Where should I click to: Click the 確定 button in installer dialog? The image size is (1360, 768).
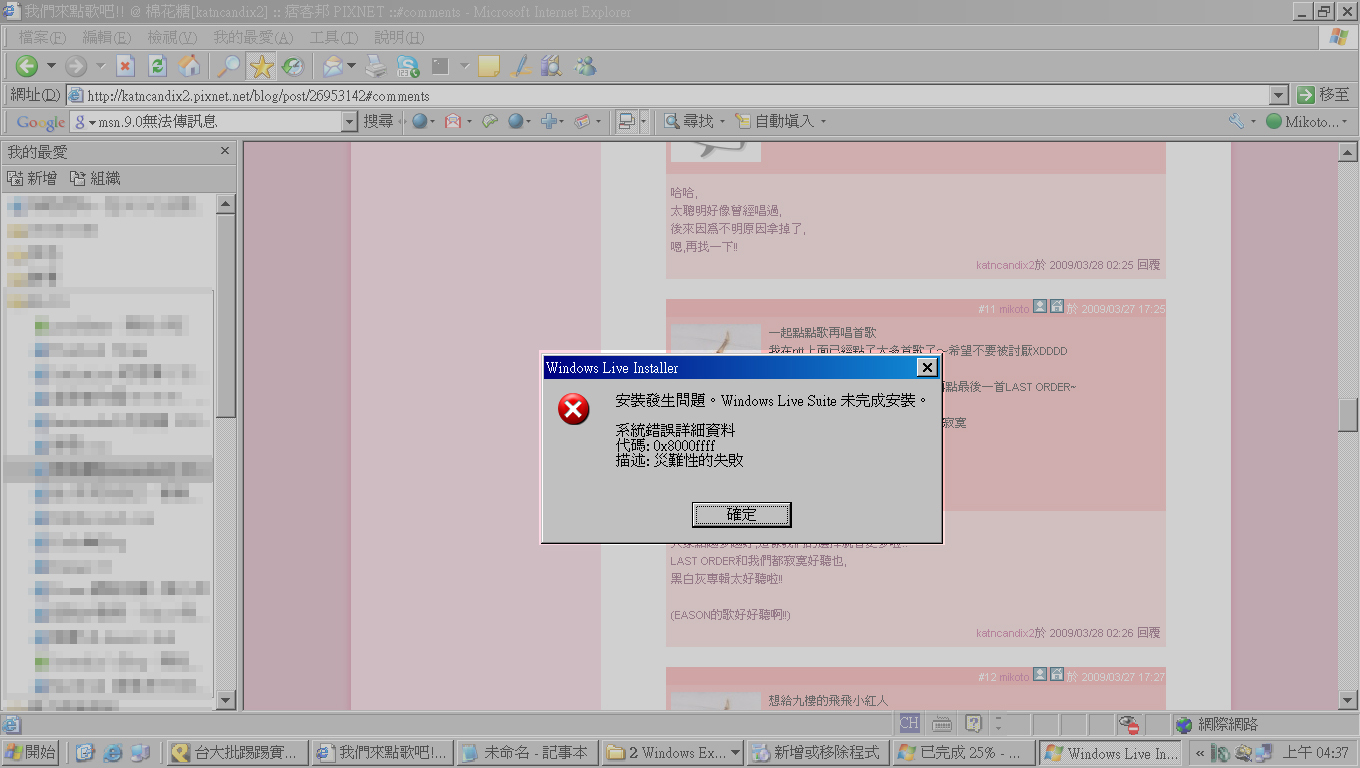point(741,514)
